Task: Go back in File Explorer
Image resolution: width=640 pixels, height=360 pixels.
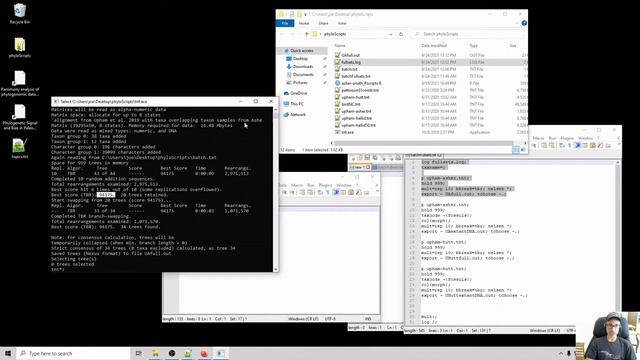Action: coord(282,34)
